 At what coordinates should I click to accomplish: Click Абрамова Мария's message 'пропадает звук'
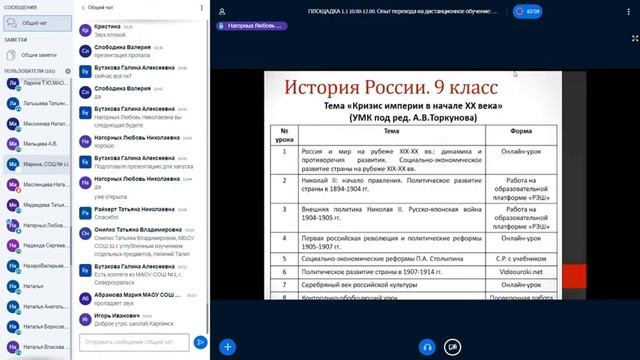114,303
